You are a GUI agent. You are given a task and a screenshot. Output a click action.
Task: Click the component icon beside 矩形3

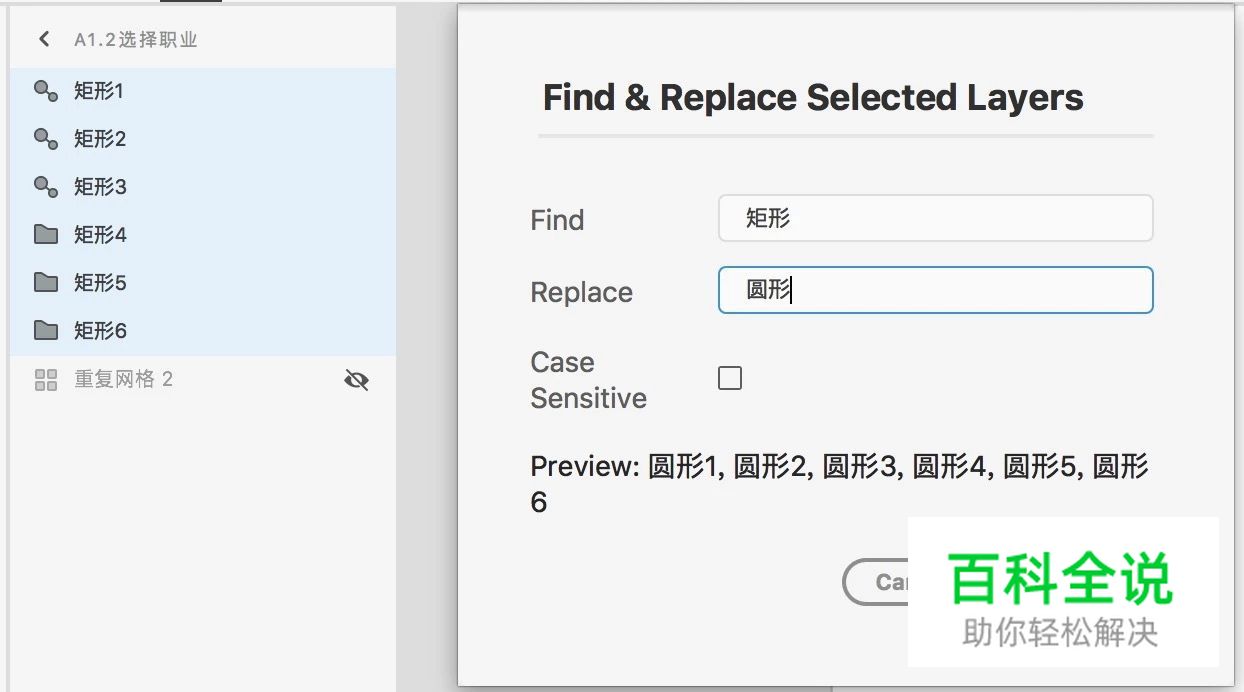(45, 187)
